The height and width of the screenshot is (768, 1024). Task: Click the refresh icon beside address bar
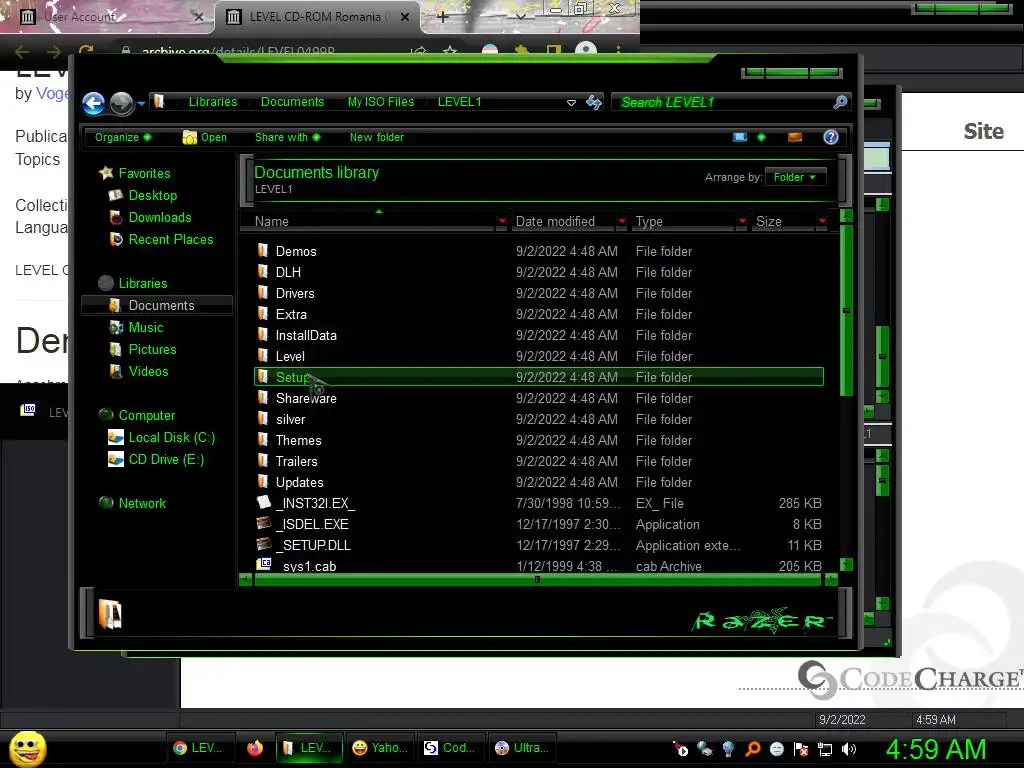point(594,102)
